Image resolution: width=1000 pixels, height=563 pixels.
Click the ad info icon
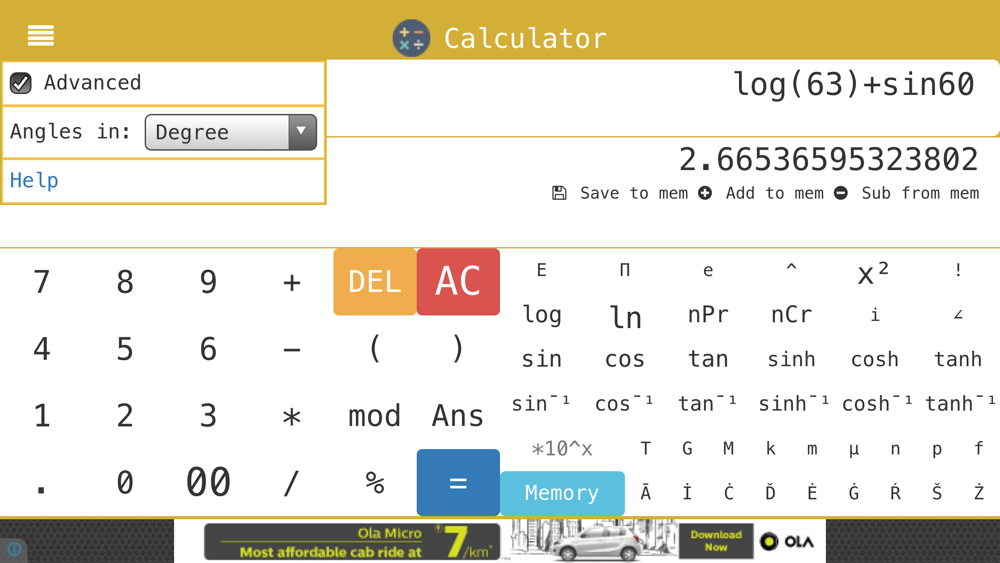click(x=14, y=549)
